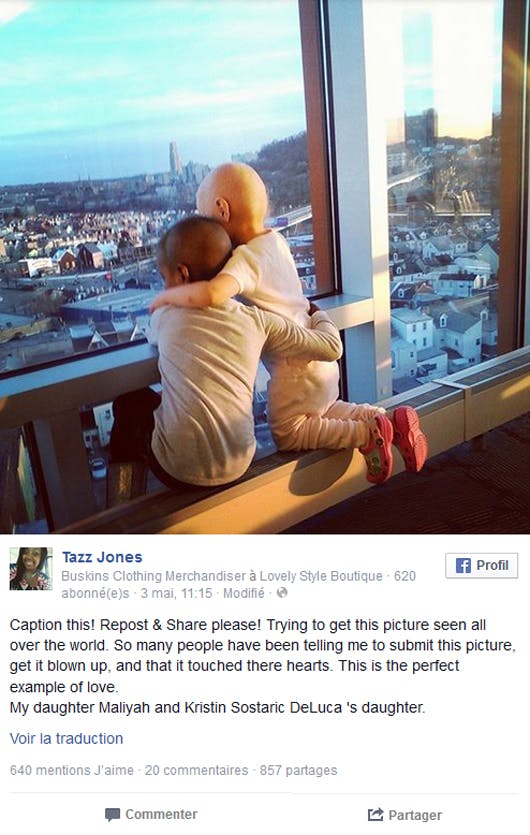View the 857 partages list
This screenshot has width=530, height=835.
(x=298, y=770)
